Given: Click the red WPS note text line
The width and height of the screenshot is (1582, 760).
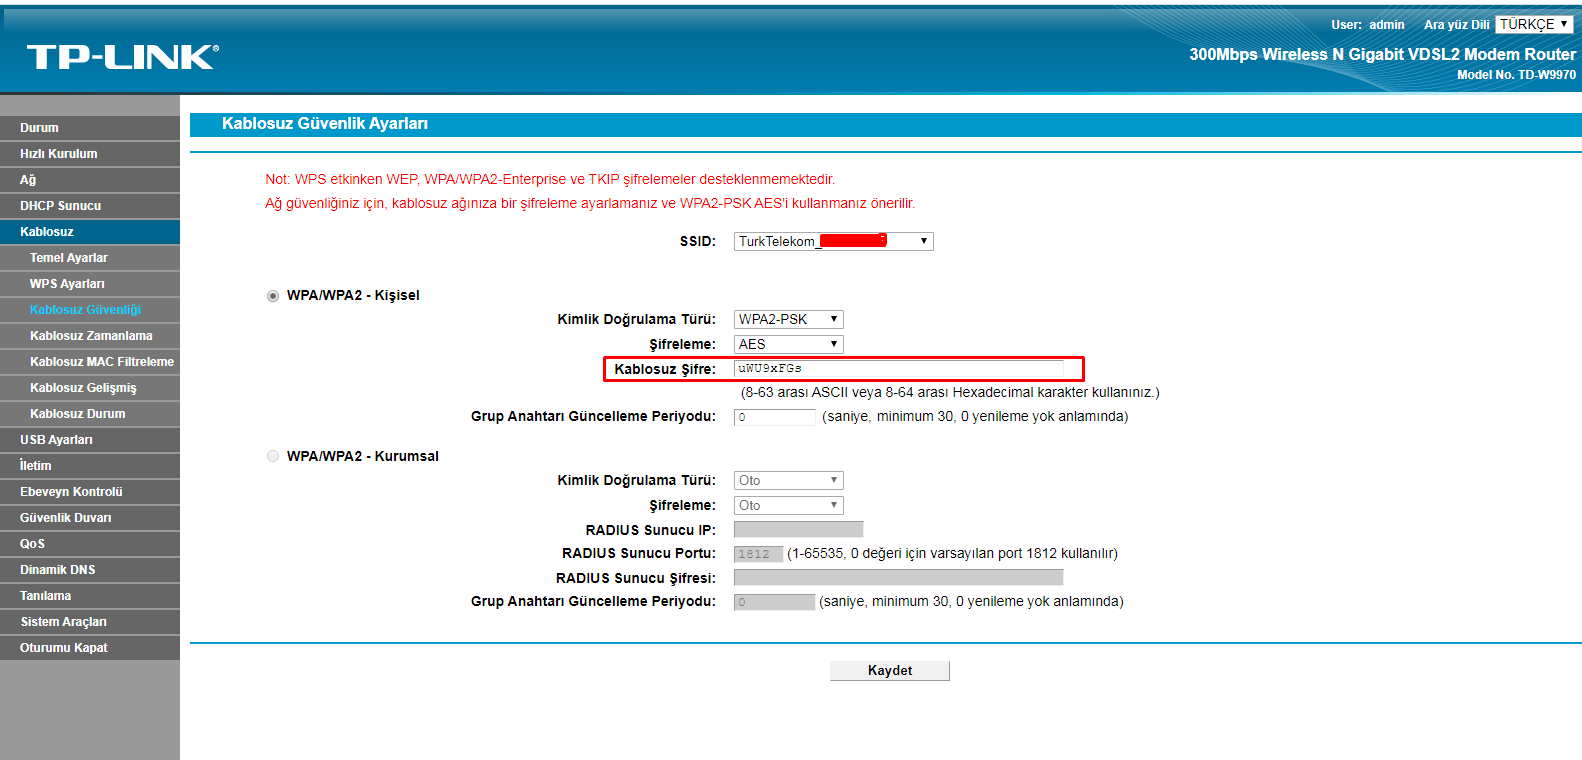Looking at the screenshot, I should point(550,179).
